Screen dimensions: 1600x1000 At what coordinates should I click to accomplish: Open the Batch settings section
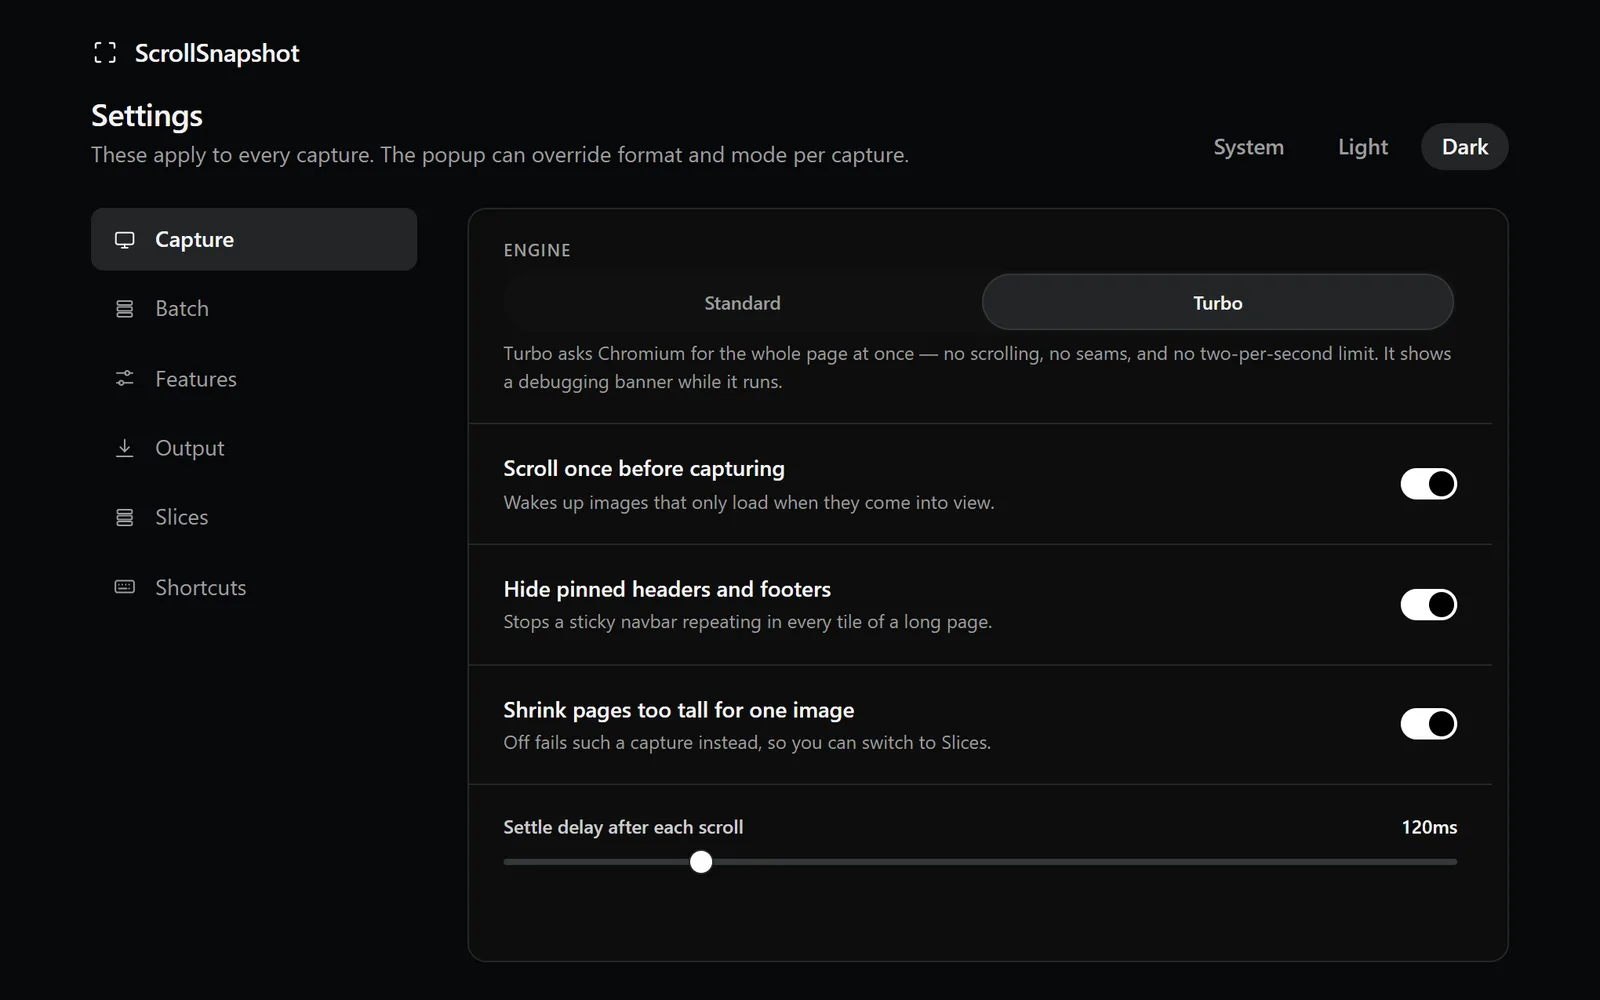click(x=254, y=309)
